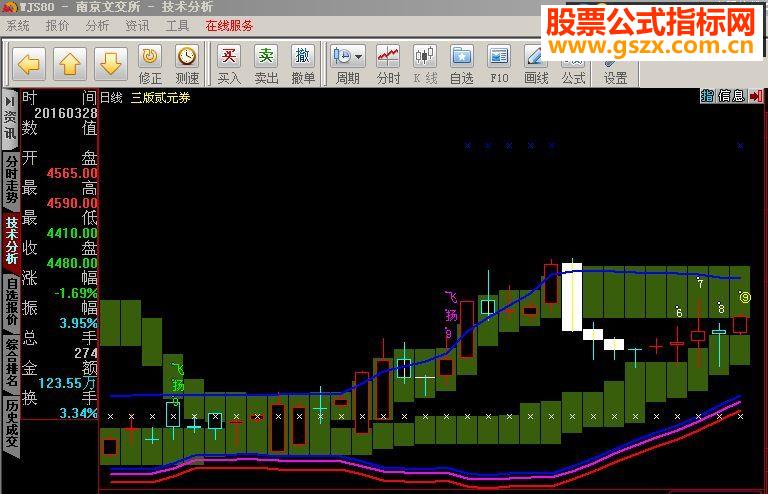Click the large white candlestick
The image size is (768, 494).
pos(572,297)
